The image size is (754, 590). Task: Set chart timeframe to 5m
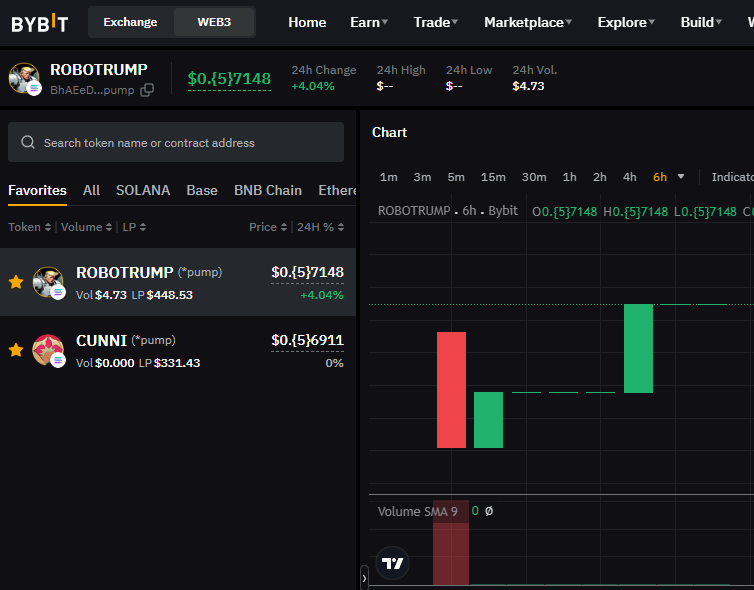(456, 177)
